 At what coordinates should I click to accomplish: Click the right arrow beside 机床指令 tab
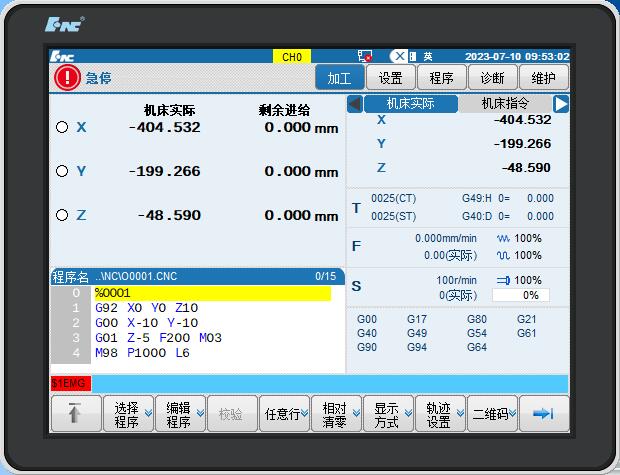(561, 104)
